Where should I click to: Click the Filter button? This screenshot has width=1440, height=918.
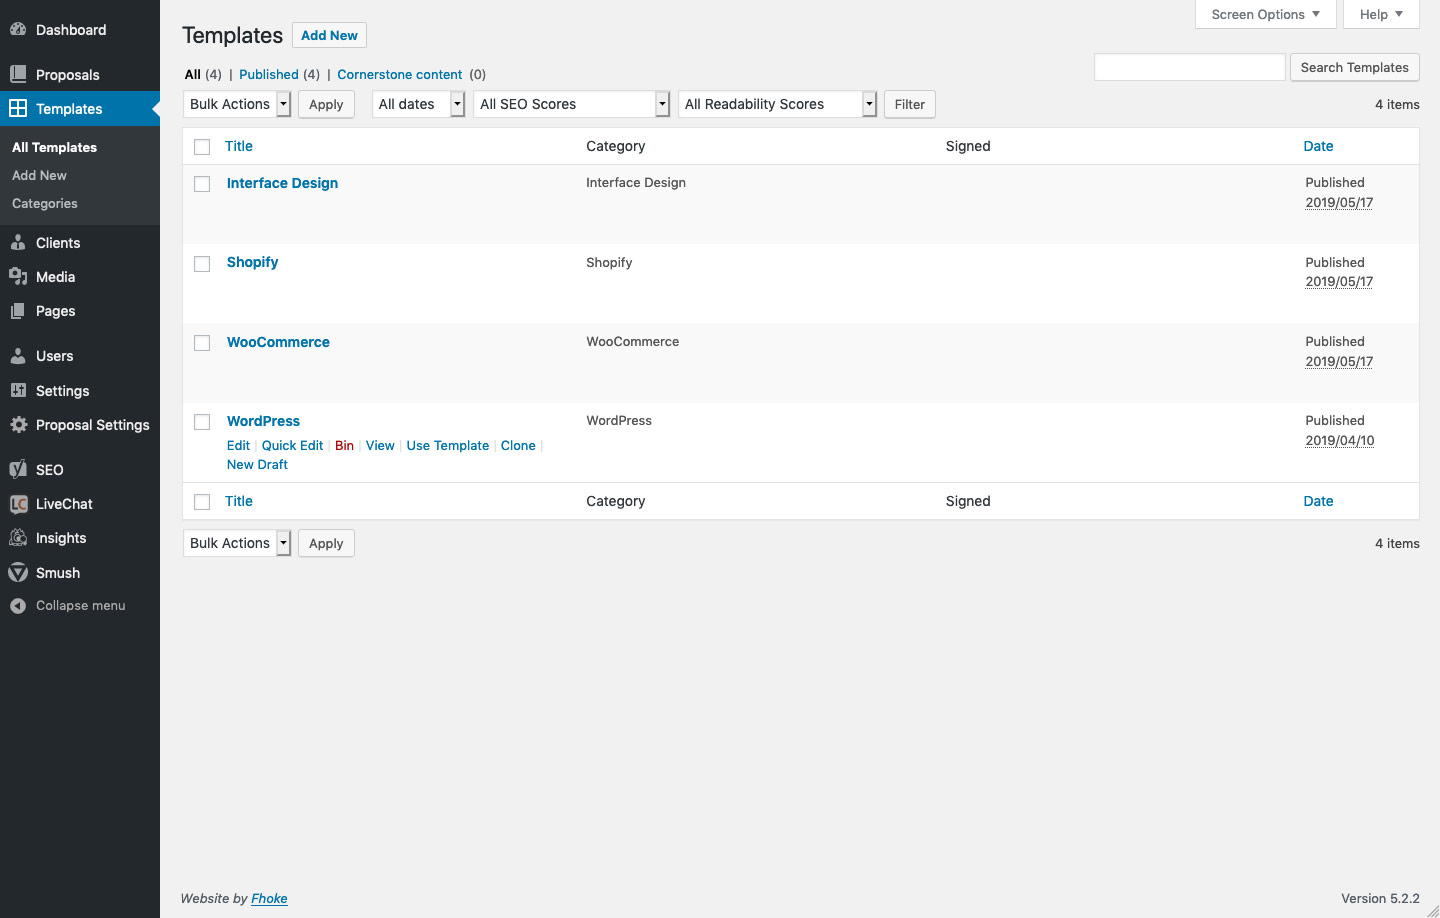909,104
